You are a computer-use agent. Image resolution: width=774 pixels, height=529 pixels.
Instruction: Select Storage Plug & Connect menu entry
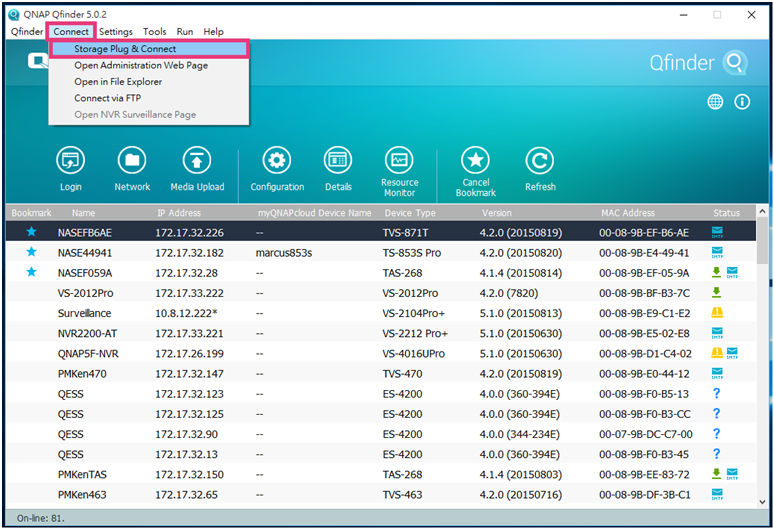[x=125, y=49]
